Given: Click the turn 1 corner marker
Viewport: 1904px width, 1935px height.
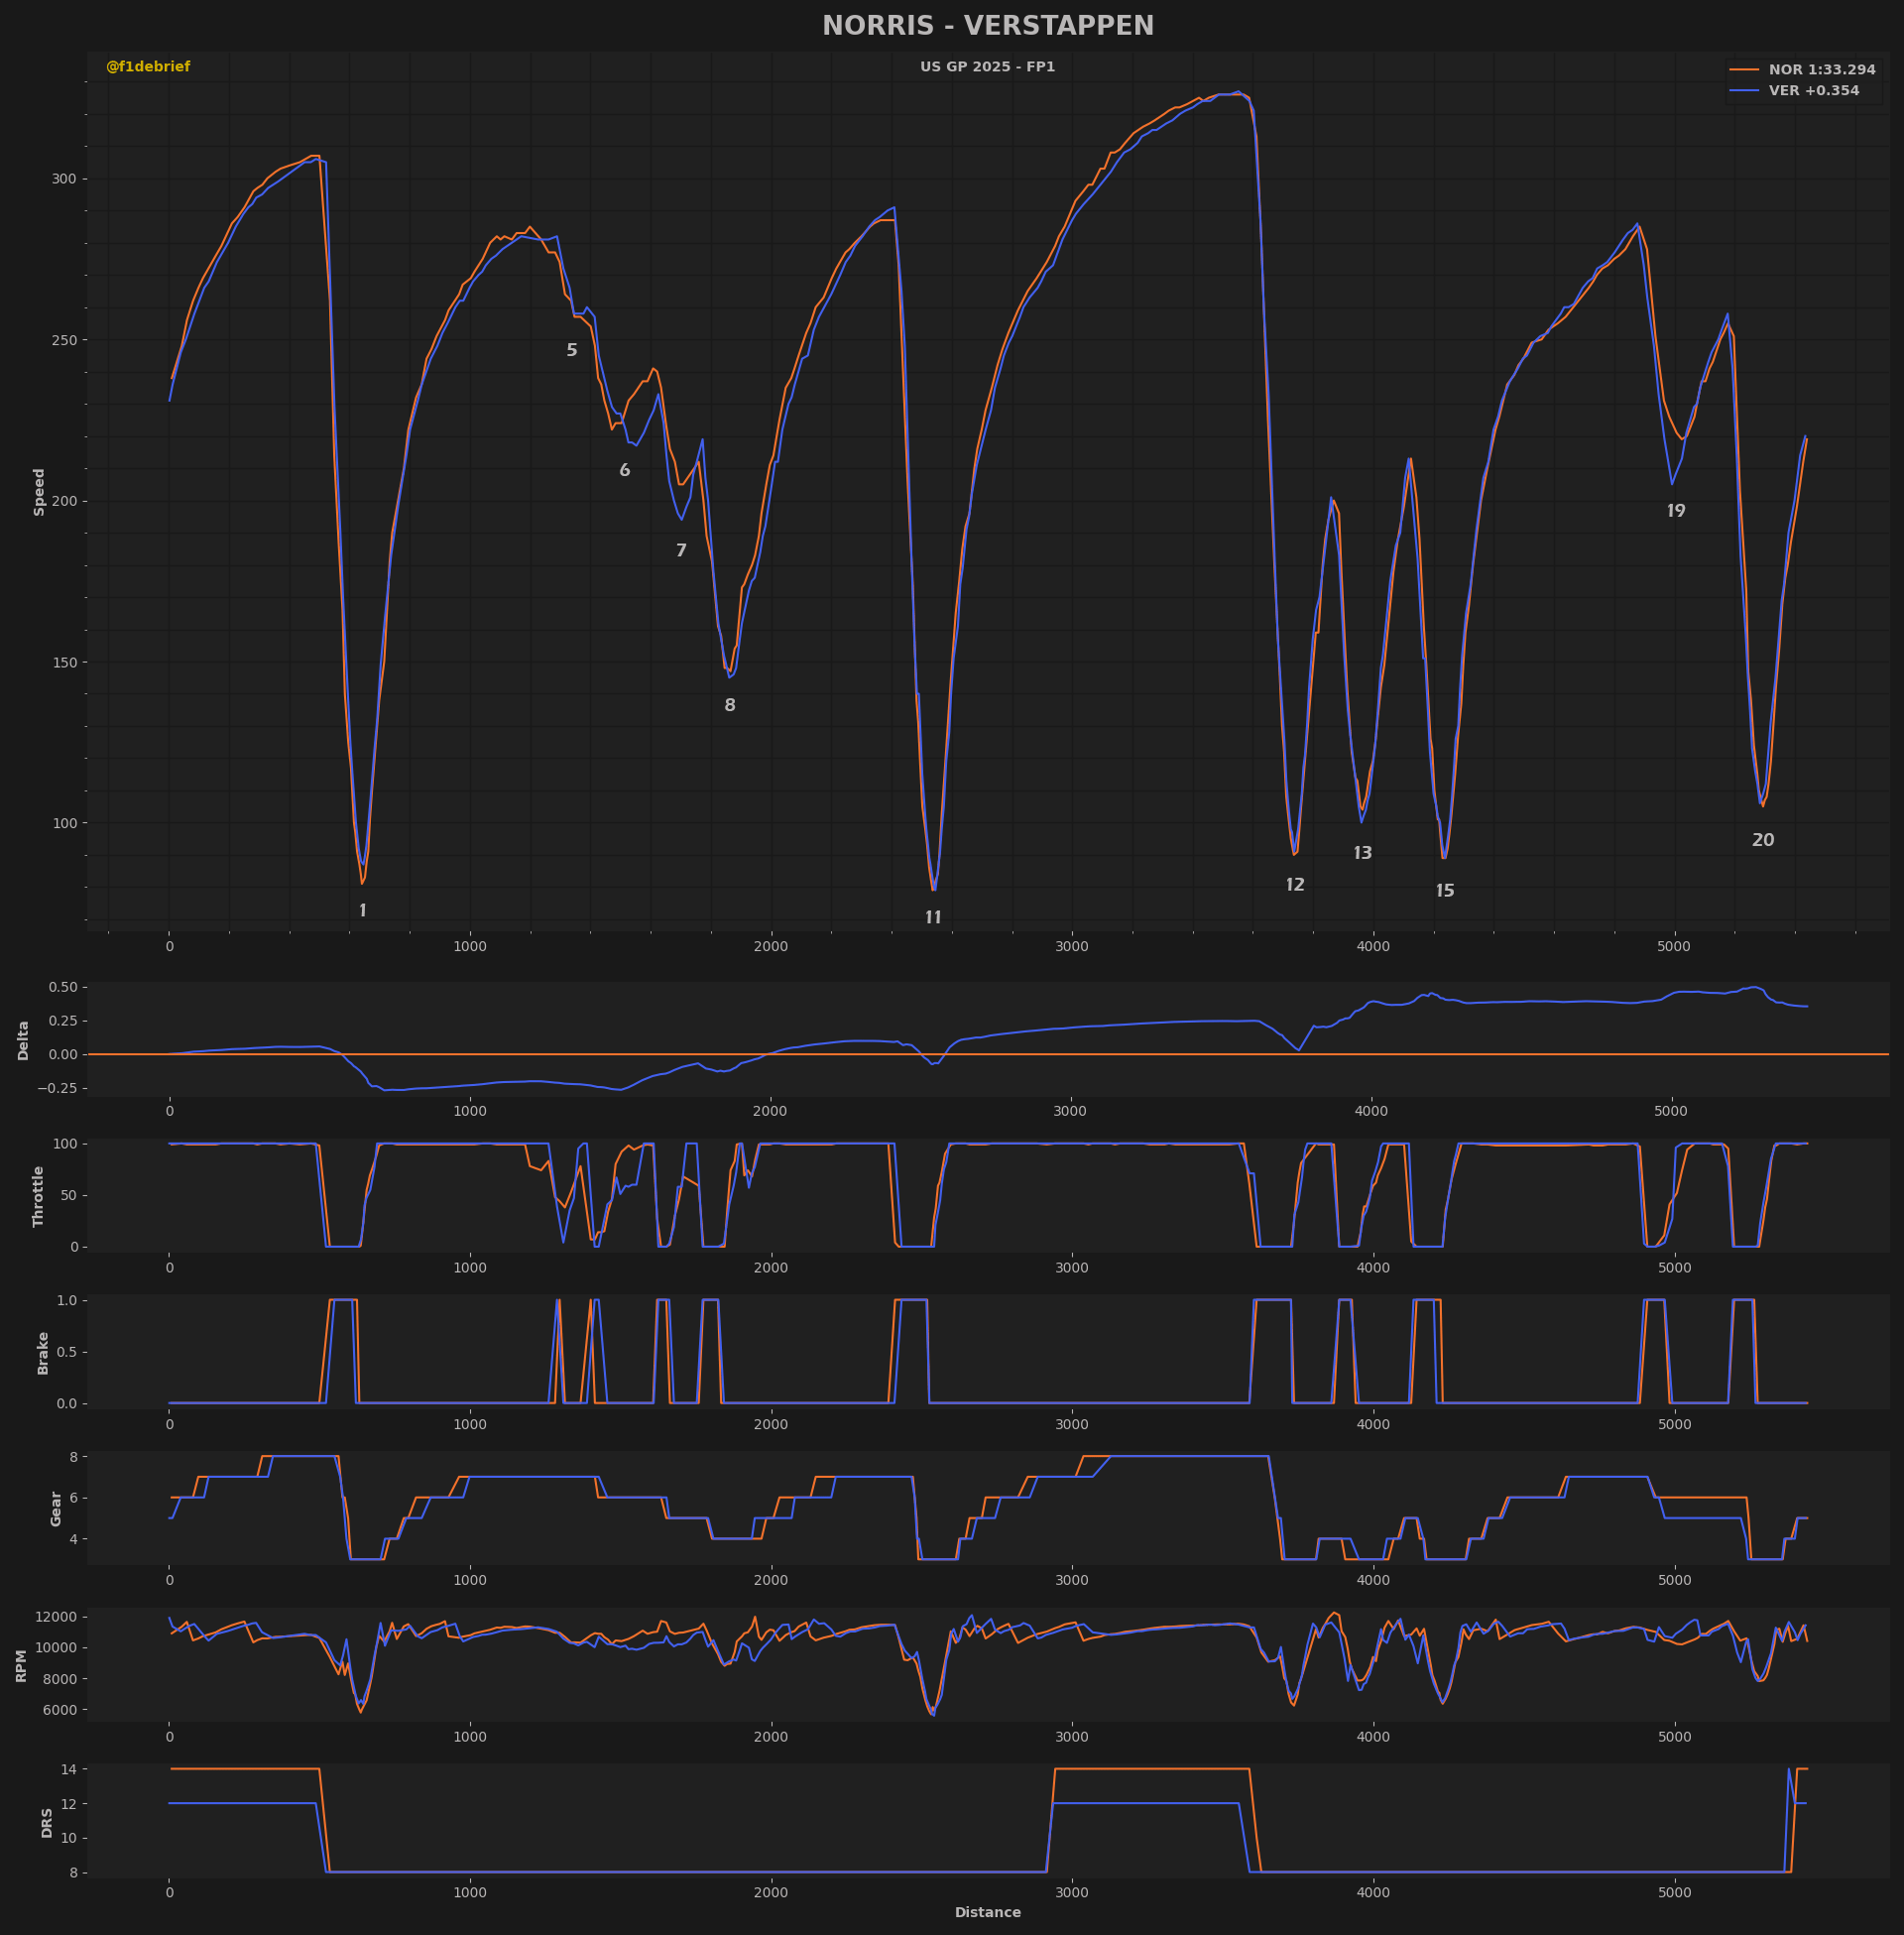Looking at the screenshot, I should point(363,911).
